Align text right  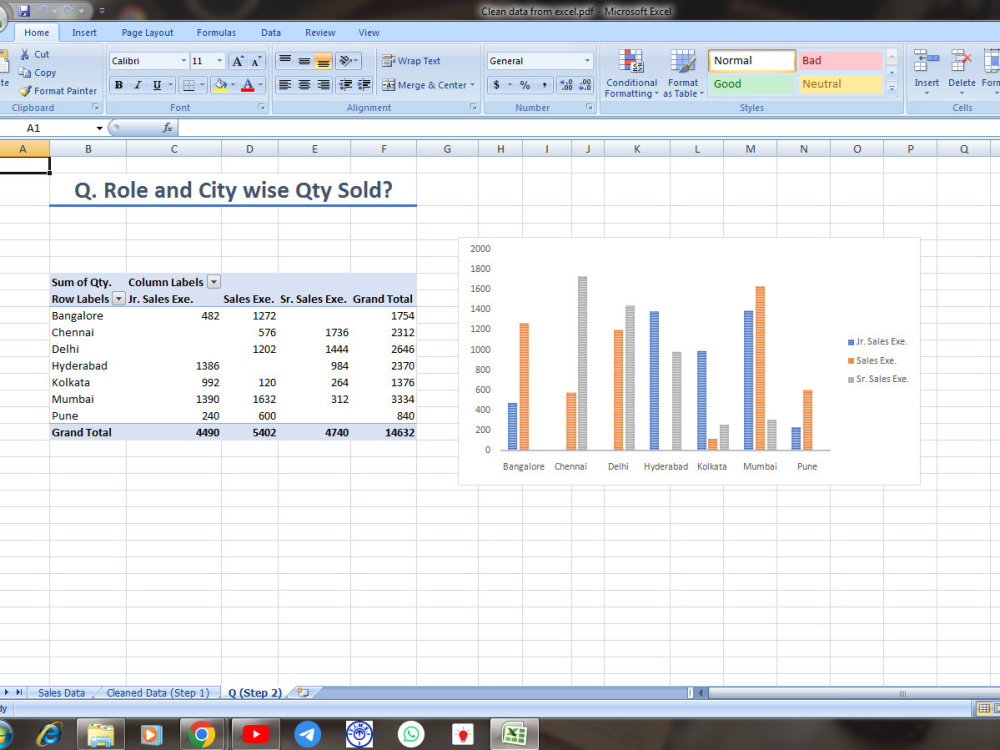pos(323,85)
